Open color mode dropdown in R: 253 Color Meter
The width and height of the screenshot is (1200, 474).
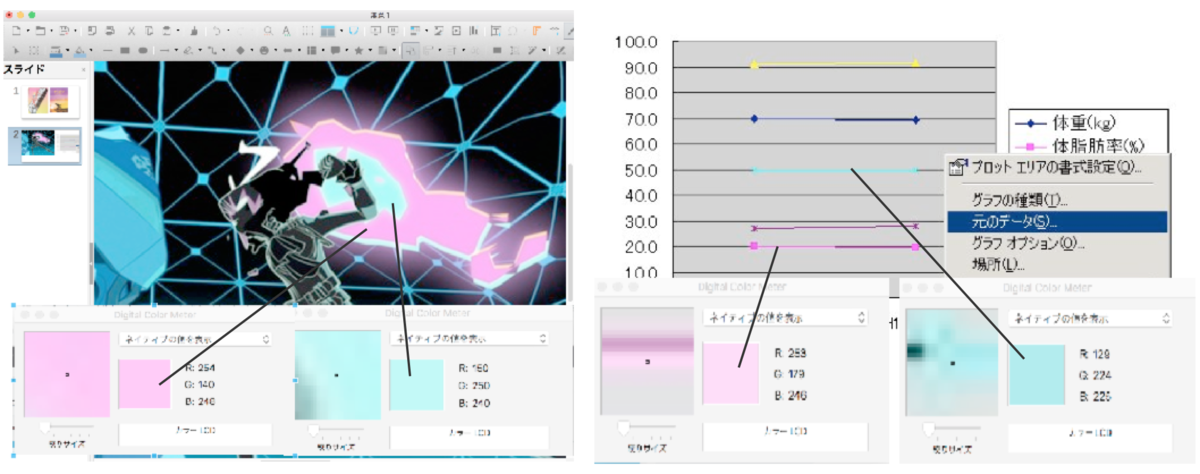tap(785, 316)
